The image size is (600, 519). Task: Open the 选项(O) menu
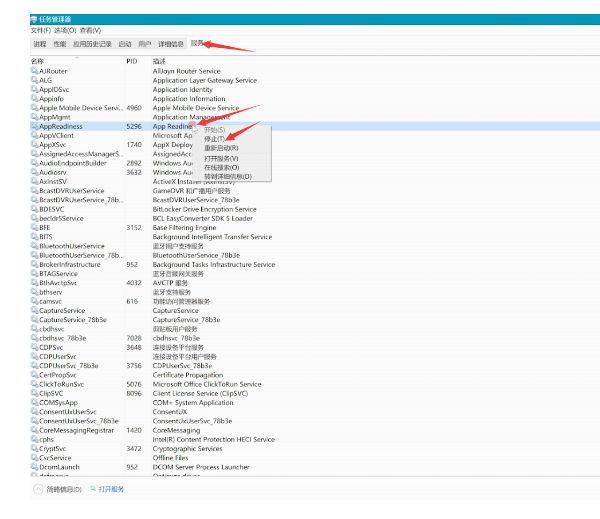pyautogui.click(x=65, y=30)
